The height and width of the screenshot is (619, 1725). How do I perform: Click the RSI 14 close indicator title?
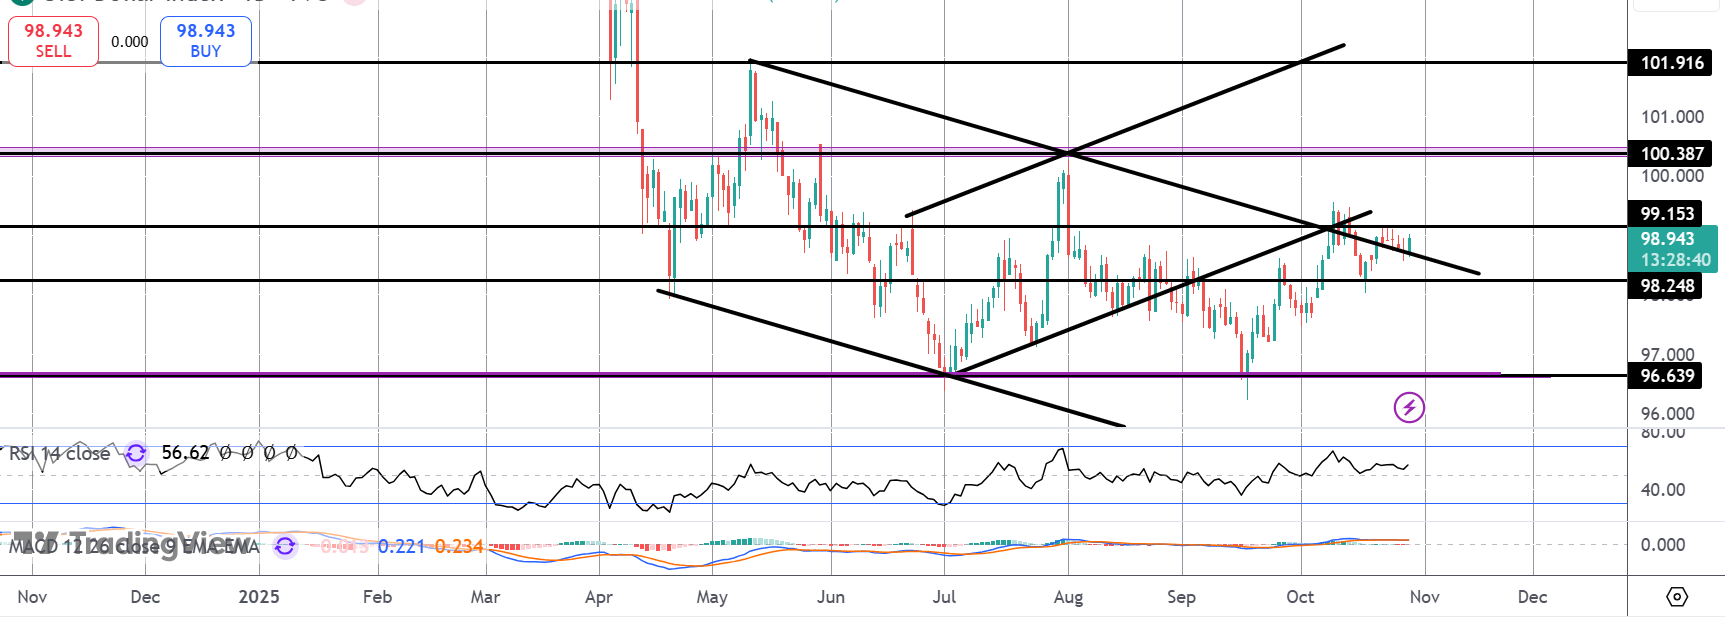point(60,454)
